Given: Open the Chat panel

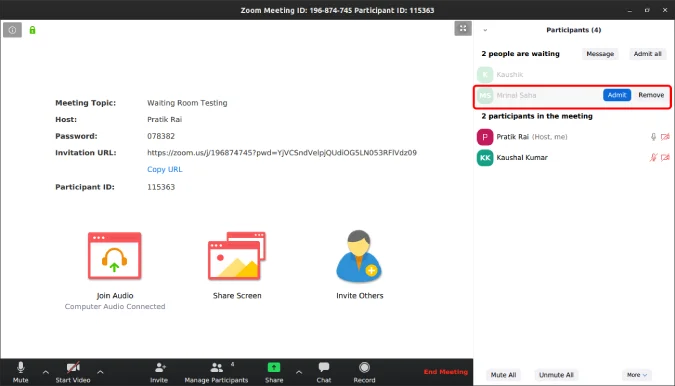Looking at the screenshot, I should click(x=324, y=373).
